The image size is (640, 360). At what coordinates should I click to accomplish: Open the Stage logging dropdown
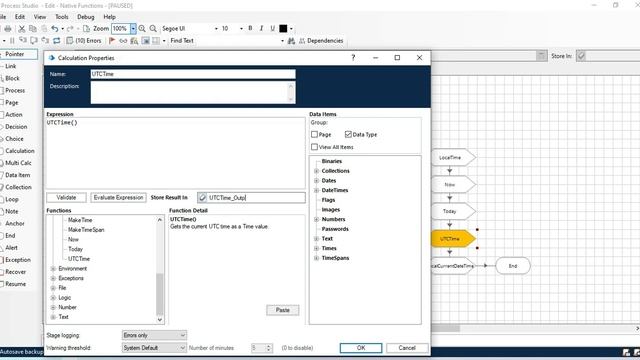click(x=154, y=335)
